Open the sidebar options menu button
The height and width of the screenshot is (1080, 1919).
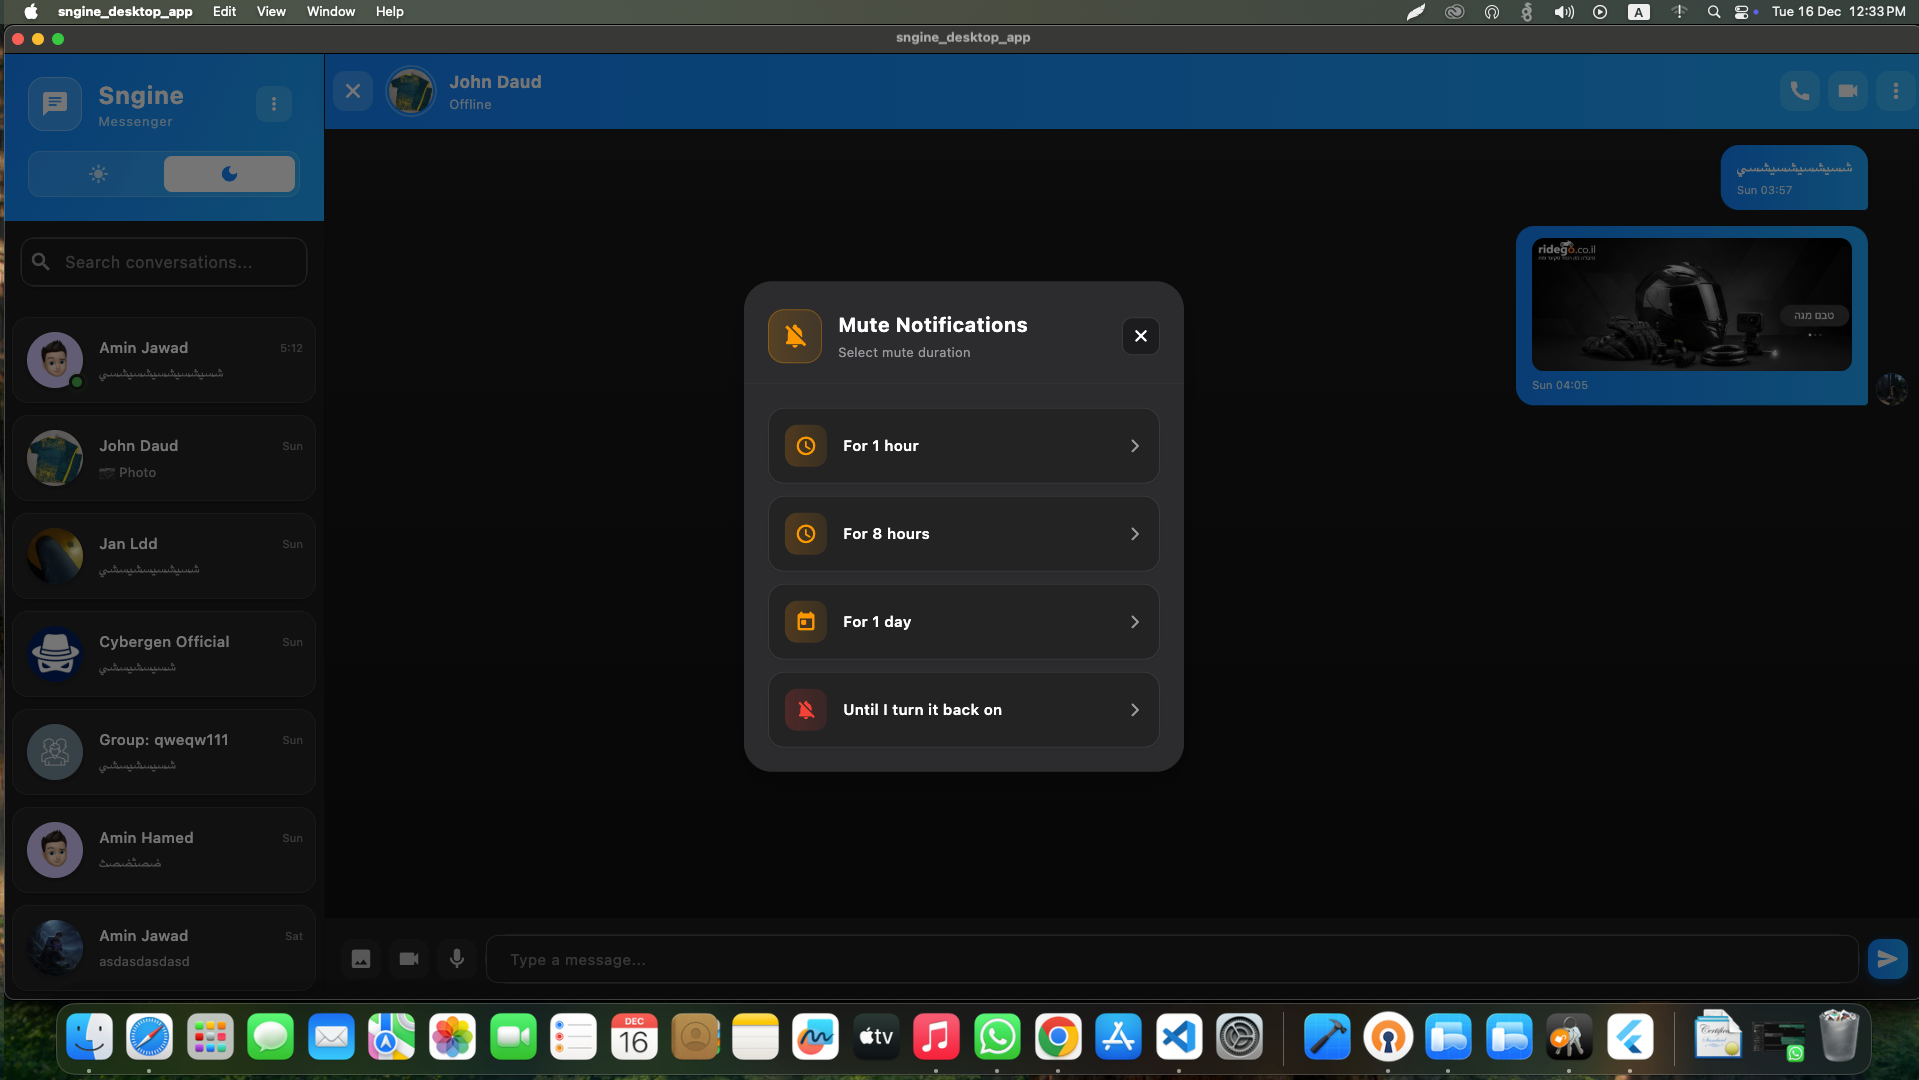(274, 103)
